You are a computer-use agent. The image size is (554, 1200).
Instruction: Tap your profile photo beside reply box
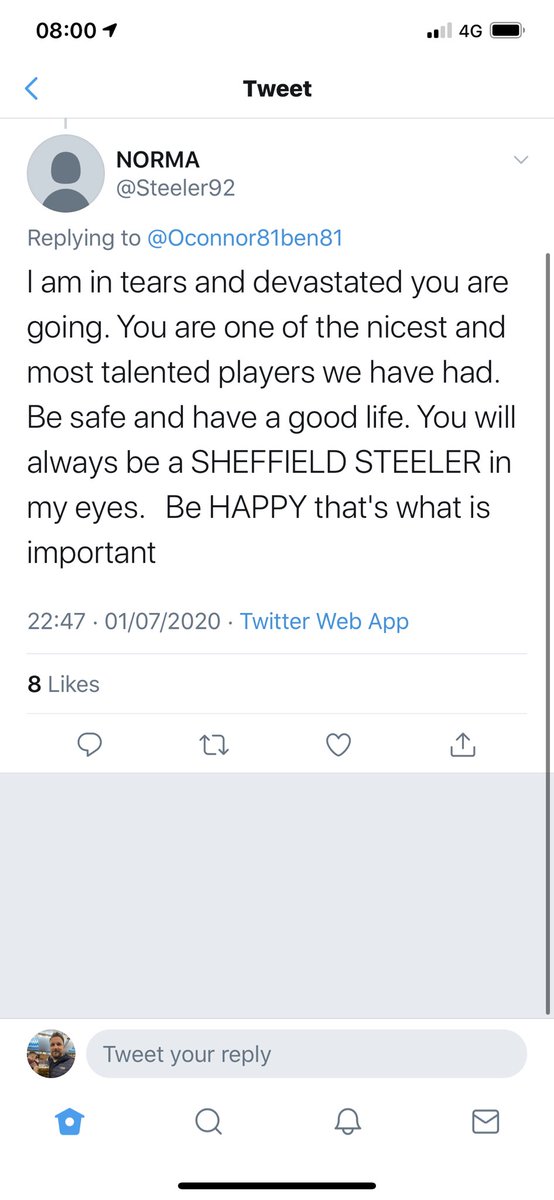click(50, 1054)
